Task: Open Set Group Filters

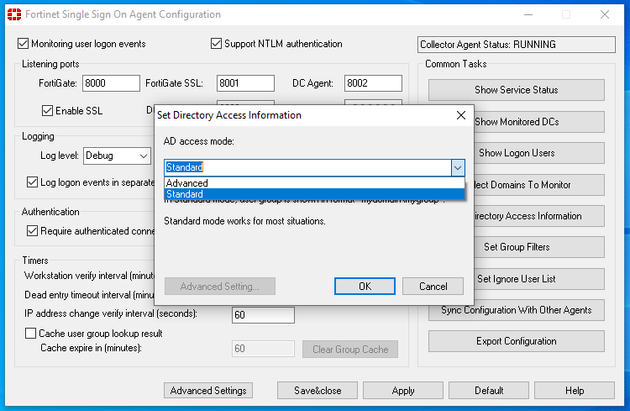Action: (539, 247)
